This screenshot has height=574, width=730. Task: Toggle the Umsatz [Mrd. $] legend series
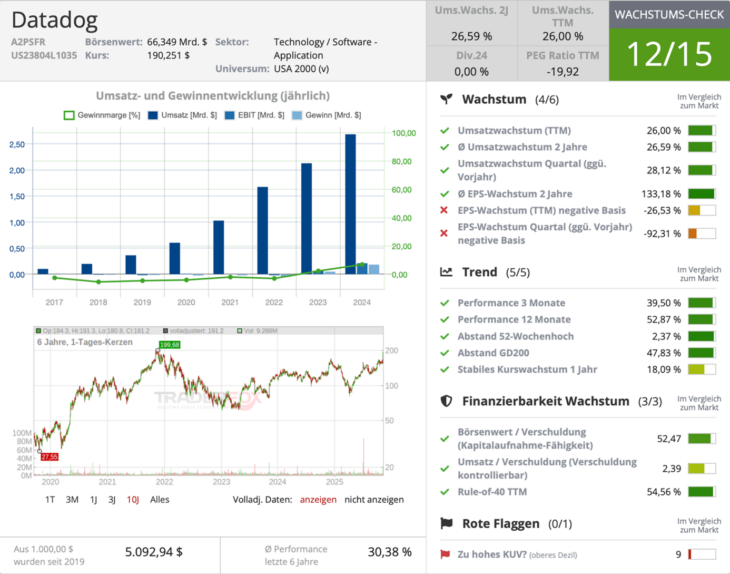click(x=184, y=116)
